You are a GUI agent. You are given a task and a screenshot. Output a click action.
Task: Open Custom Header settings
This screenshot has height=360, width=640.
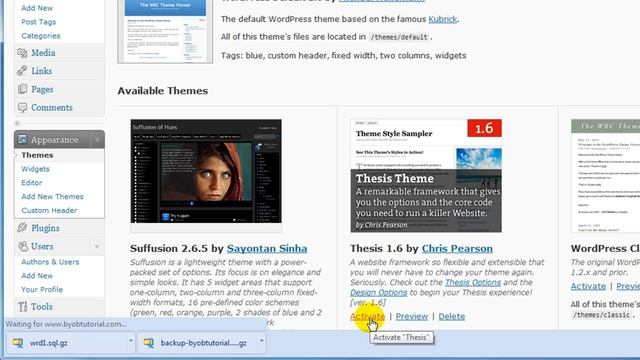coord(49,210)
